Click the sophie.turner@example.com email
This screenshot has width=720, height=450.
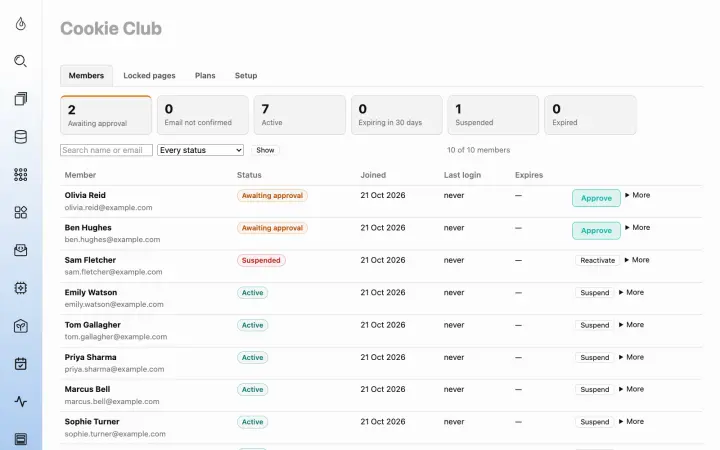pos(115,434)
